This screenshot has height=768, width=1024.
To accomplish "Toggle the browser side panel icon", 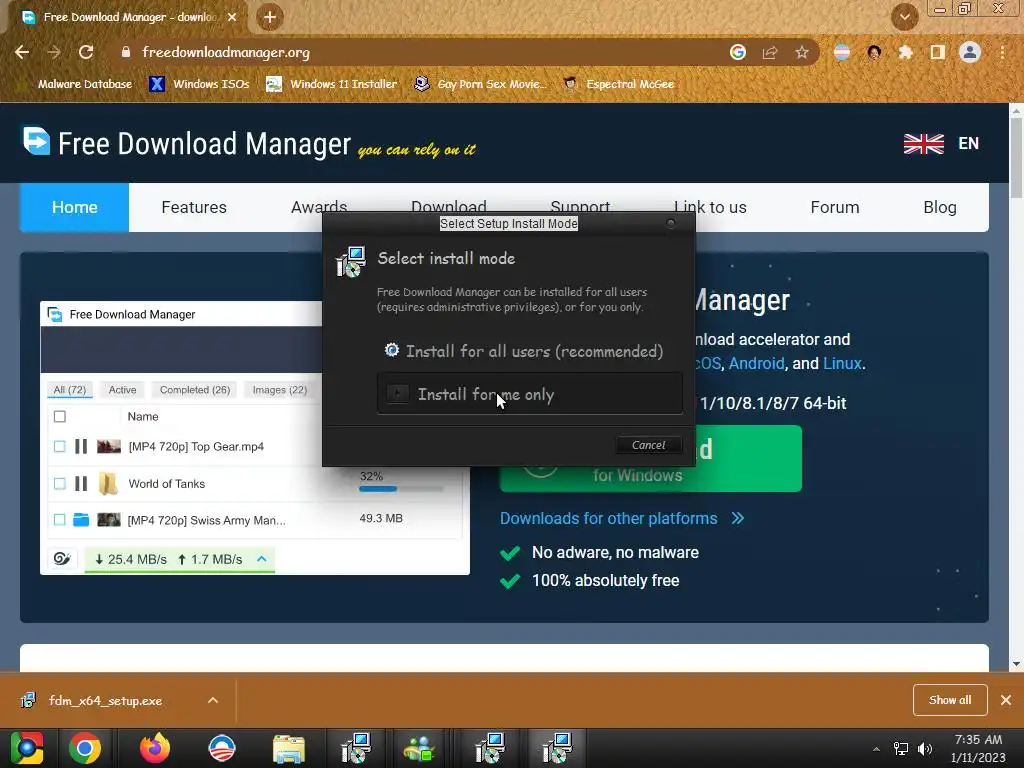I will (937, 52).
